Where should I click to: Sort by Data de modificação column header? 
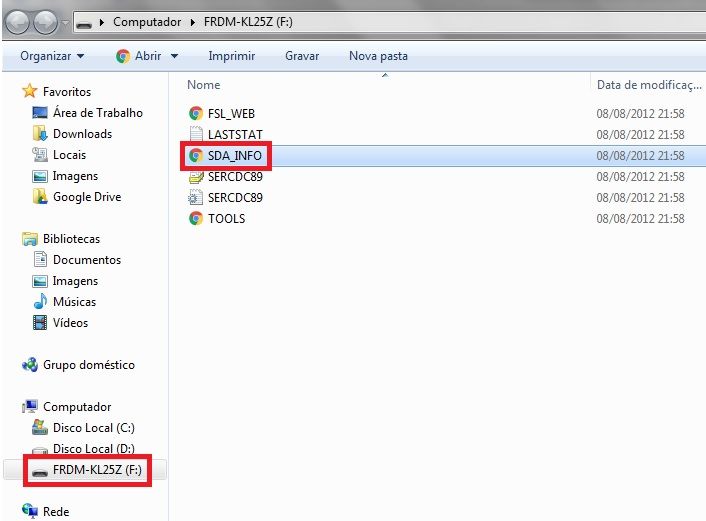(649, 85)
